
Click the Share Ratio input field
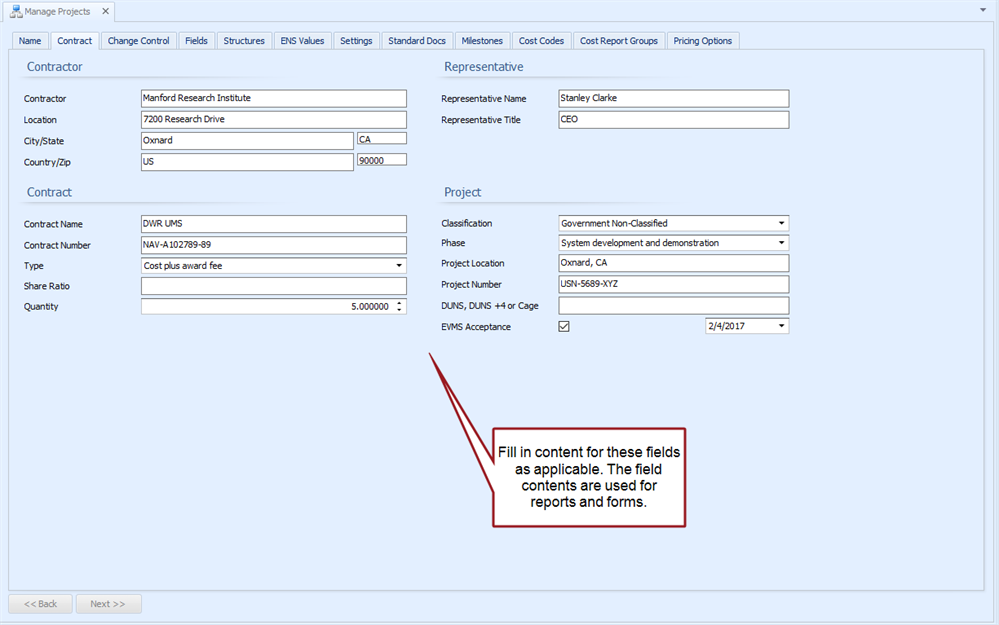273,286
